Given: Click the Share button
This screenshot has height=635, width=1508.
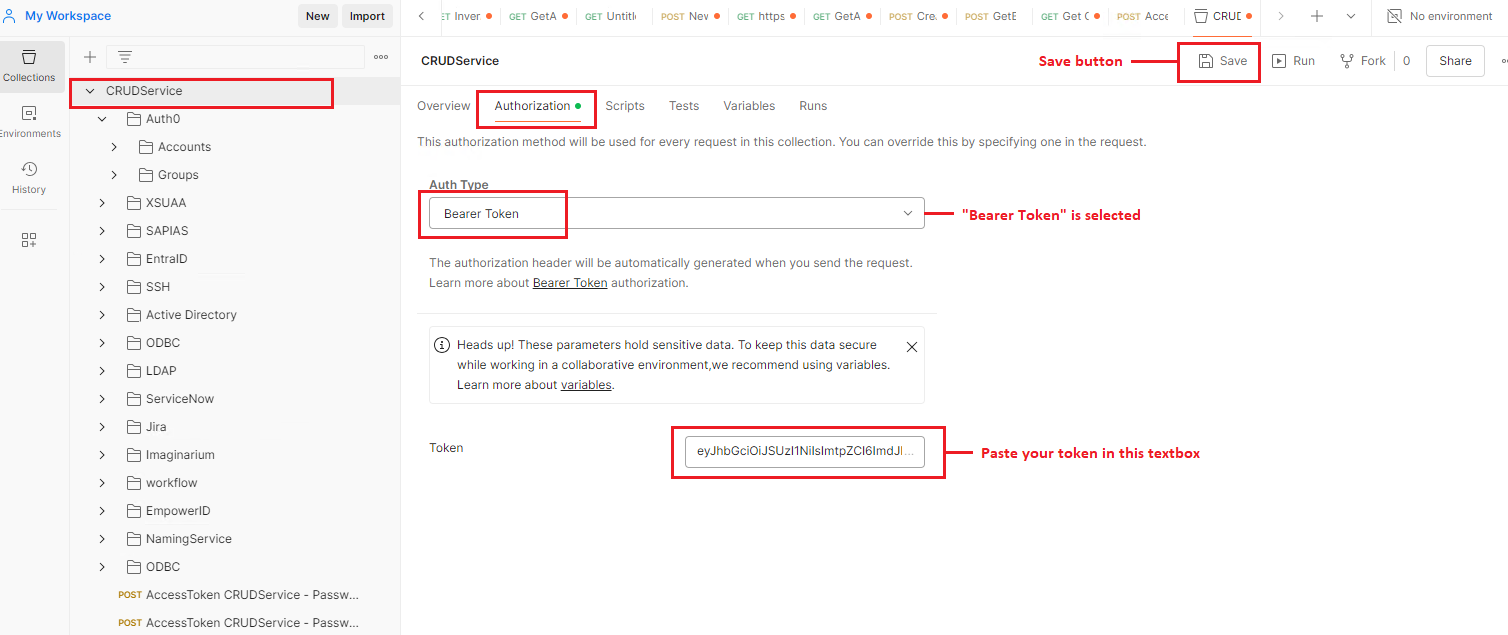Looking at the screenshot, I should [1455, 61].
